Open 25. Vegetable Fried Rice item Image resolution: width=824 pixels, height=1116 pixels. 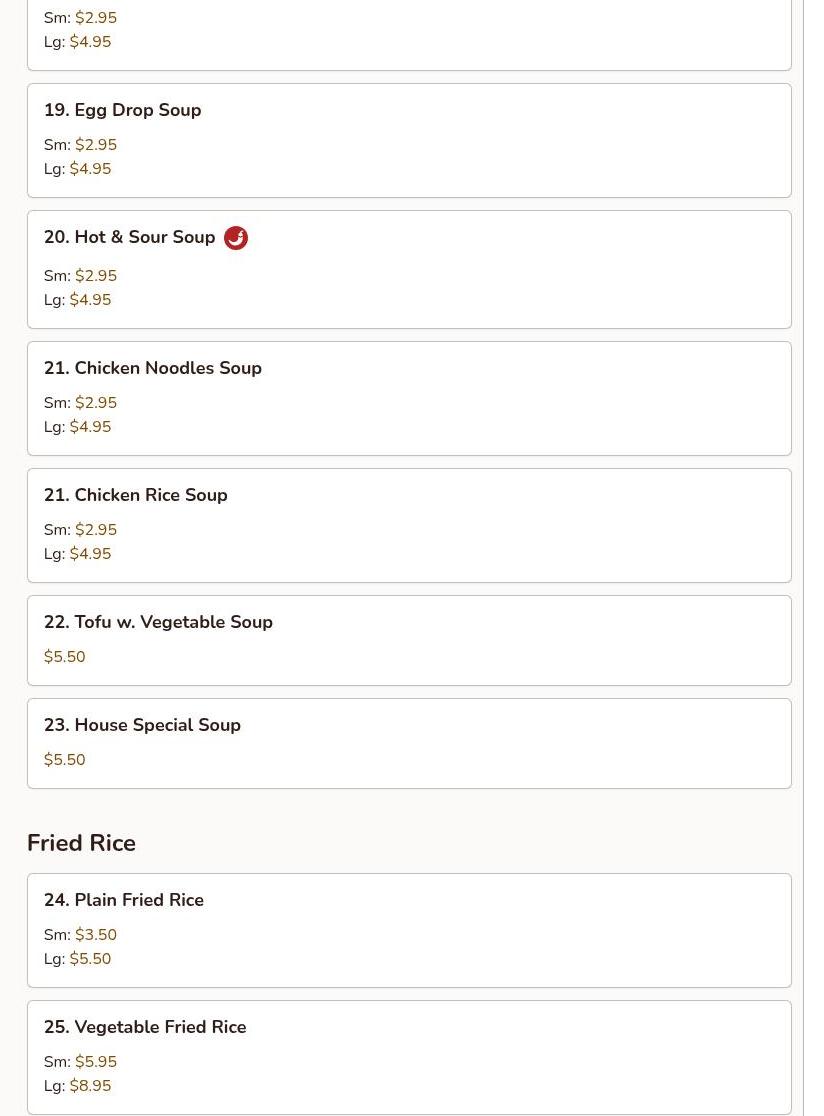pos(409,1058)
